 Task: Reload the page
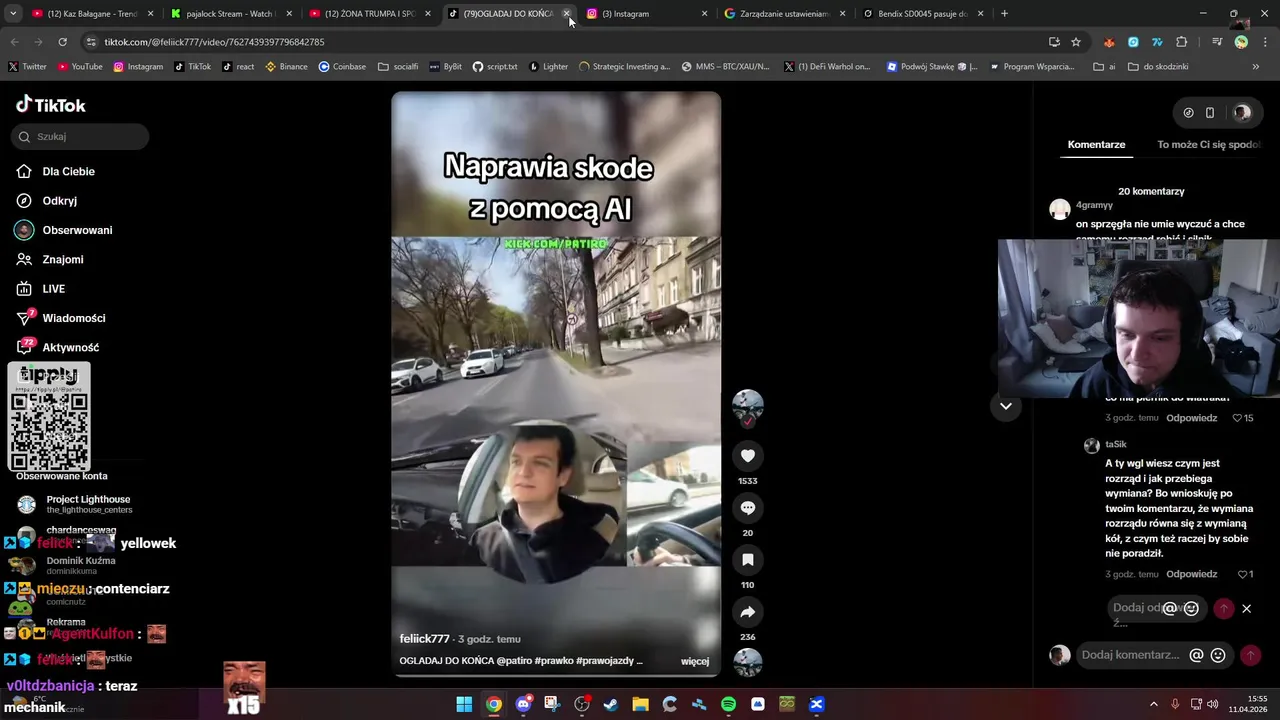(62, 42)
